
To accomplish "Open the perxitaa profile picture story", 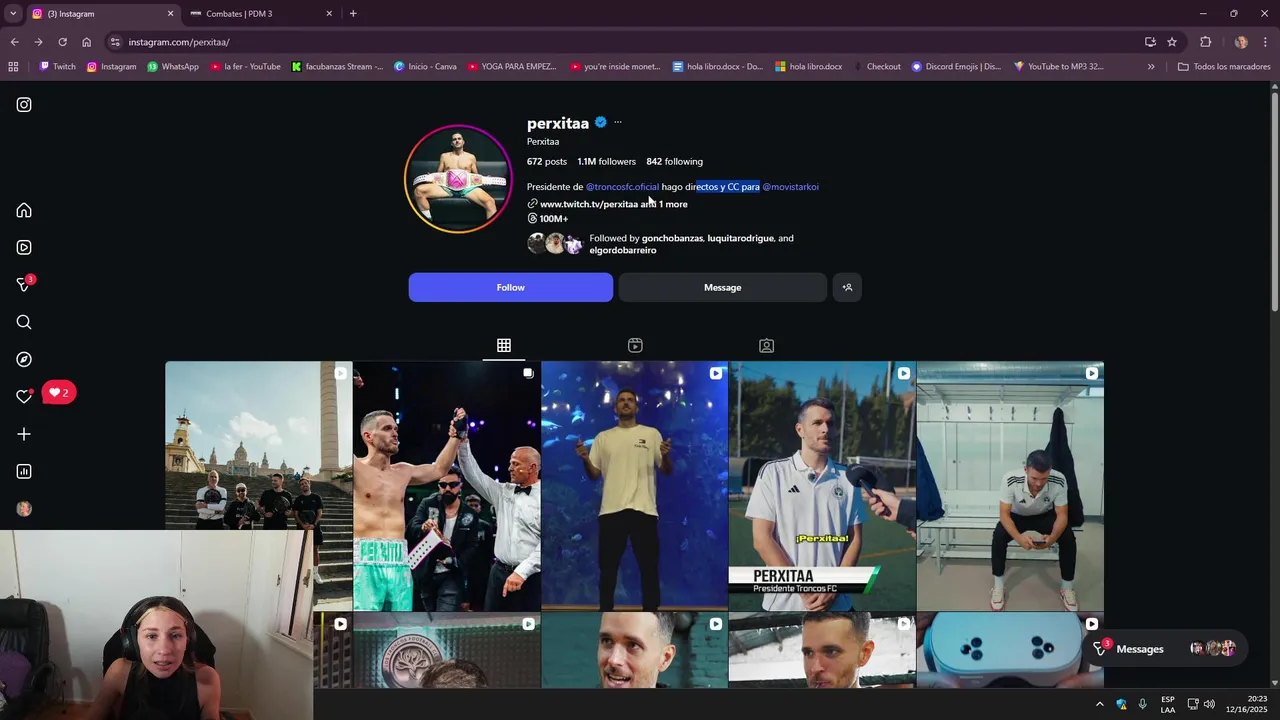I will pyautogui.click(x=458, y=179).
